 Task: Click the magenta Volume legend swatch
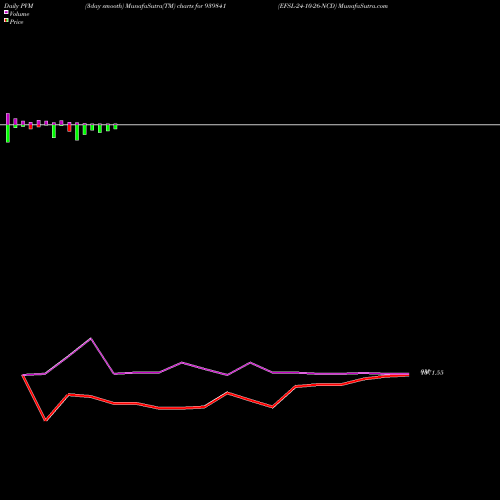point(6,13)
